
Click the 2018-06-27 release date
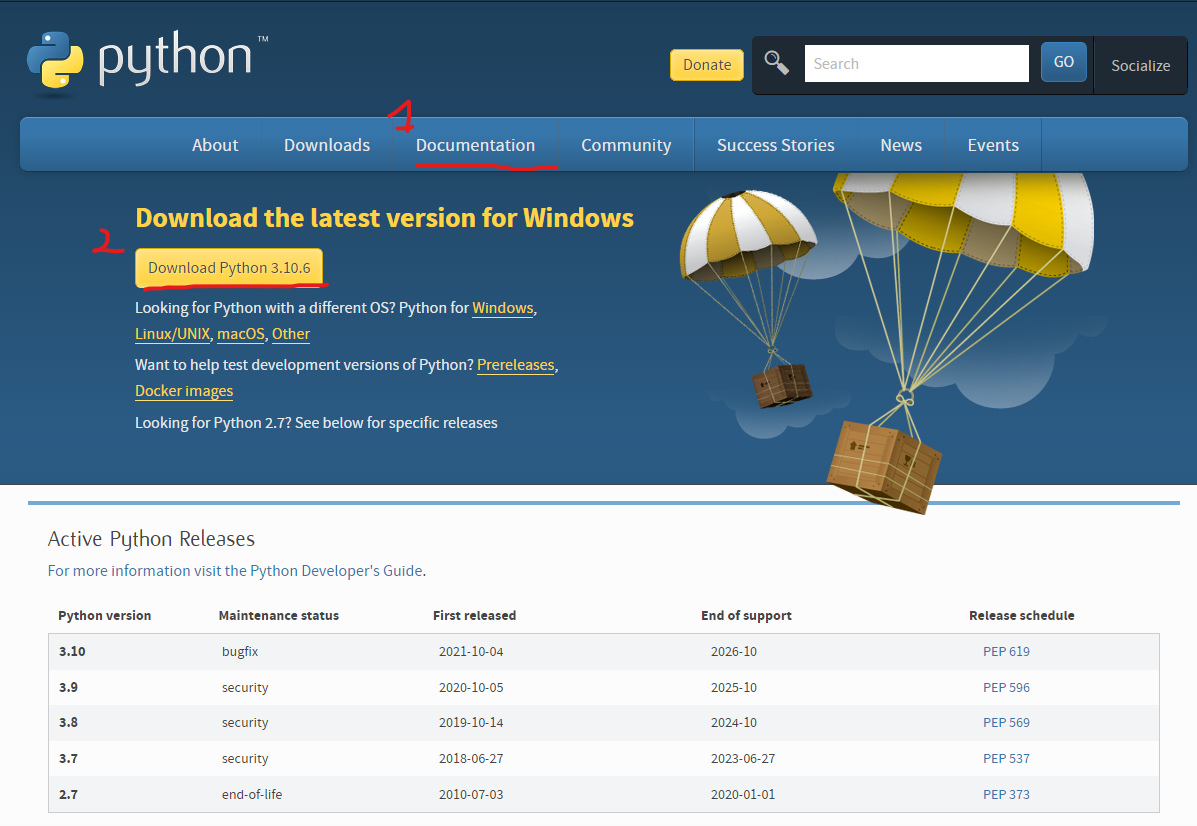point(471,758)
